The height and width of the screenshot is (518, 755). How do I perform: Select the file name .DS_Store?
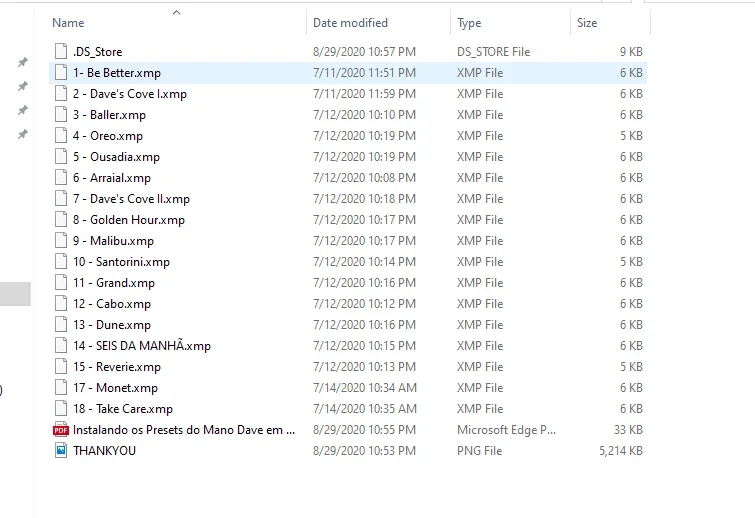(97, 52)
